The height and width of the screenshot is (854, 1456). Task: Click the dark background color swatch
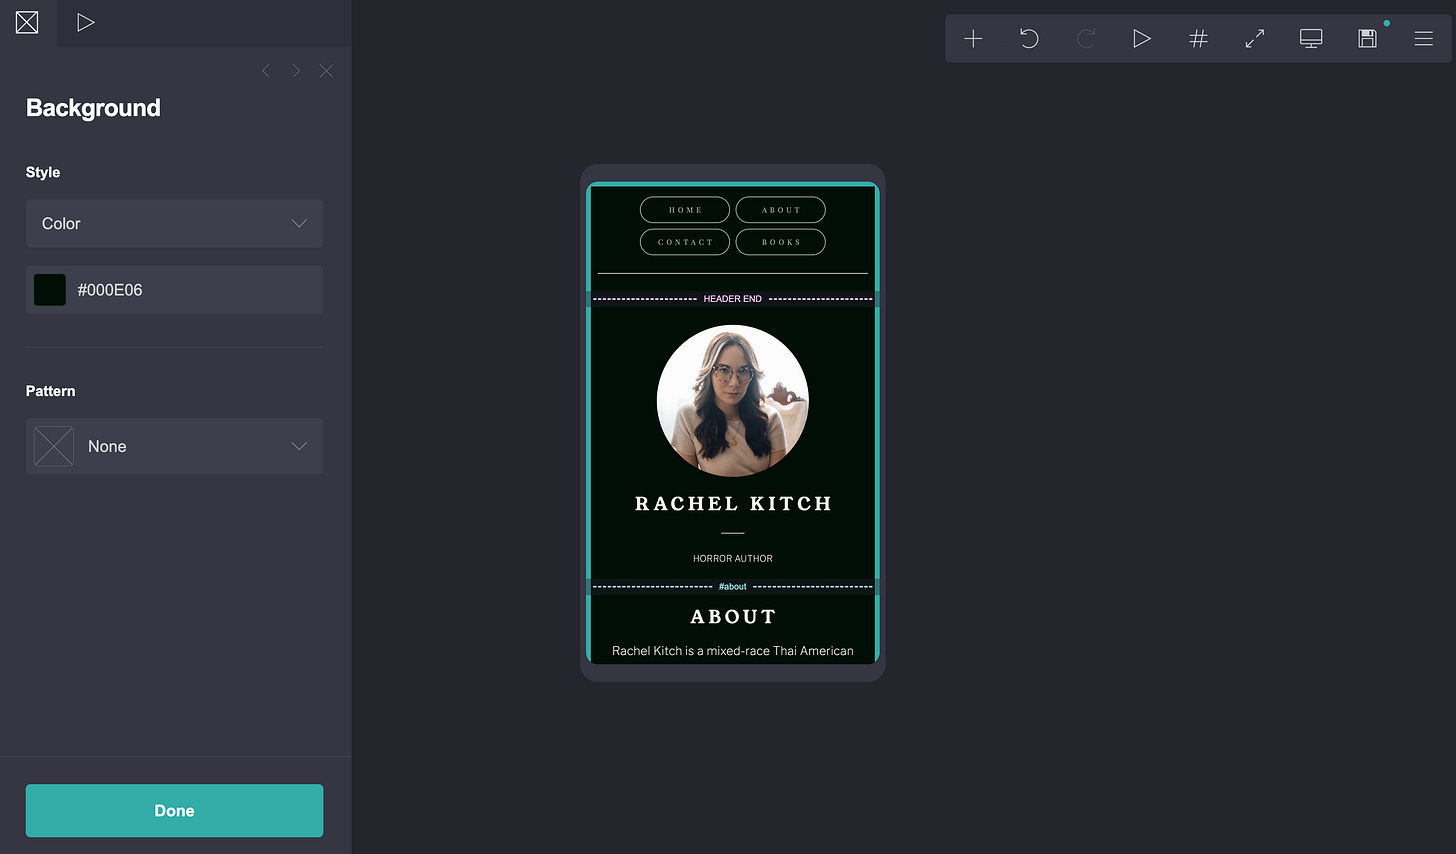50,290
